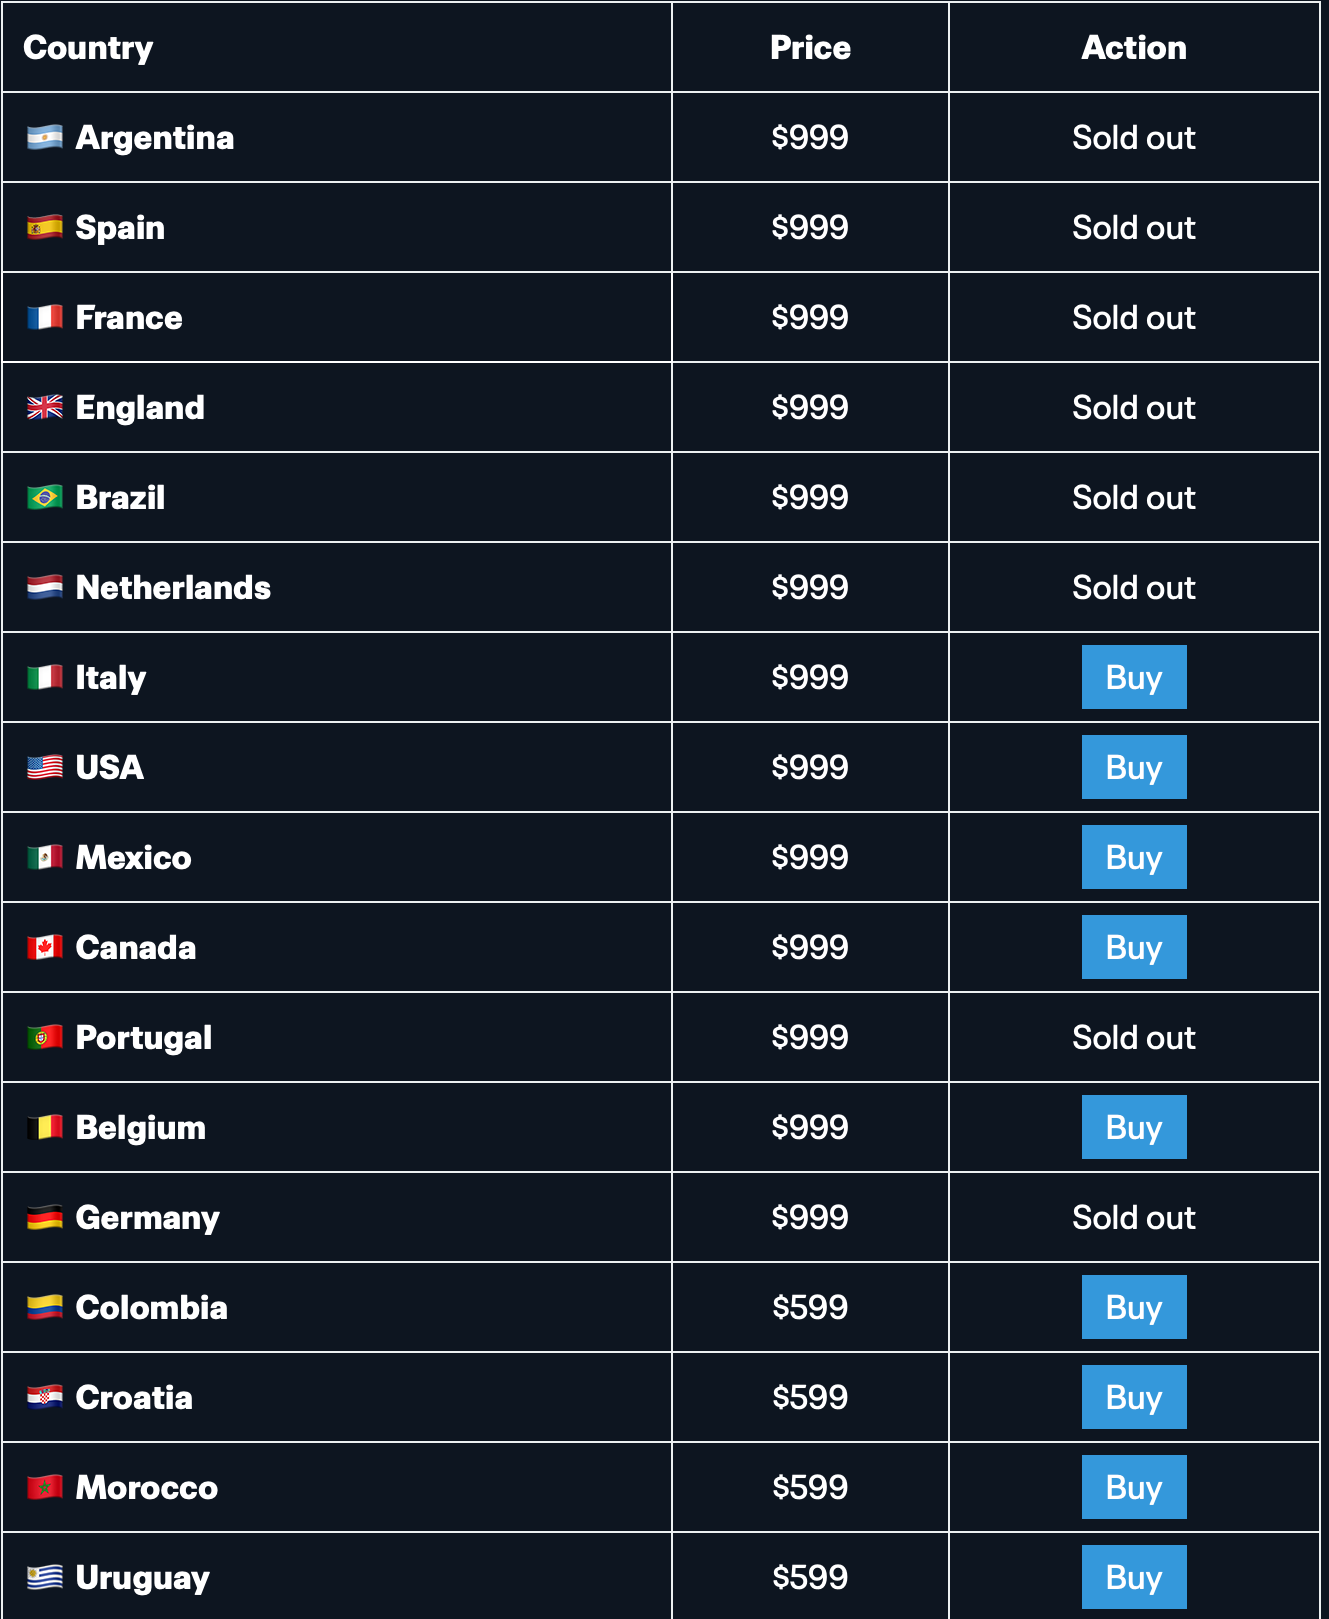This screenshot has height=1619, width=1329.
Task: Click the Price column header
Action: tap(810, 48)
